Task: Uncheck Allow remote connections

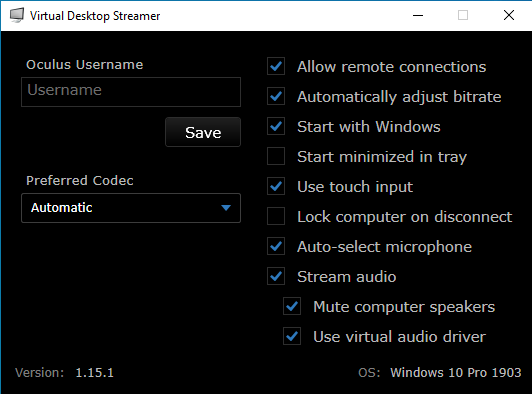Action: [x=276, y=66]
